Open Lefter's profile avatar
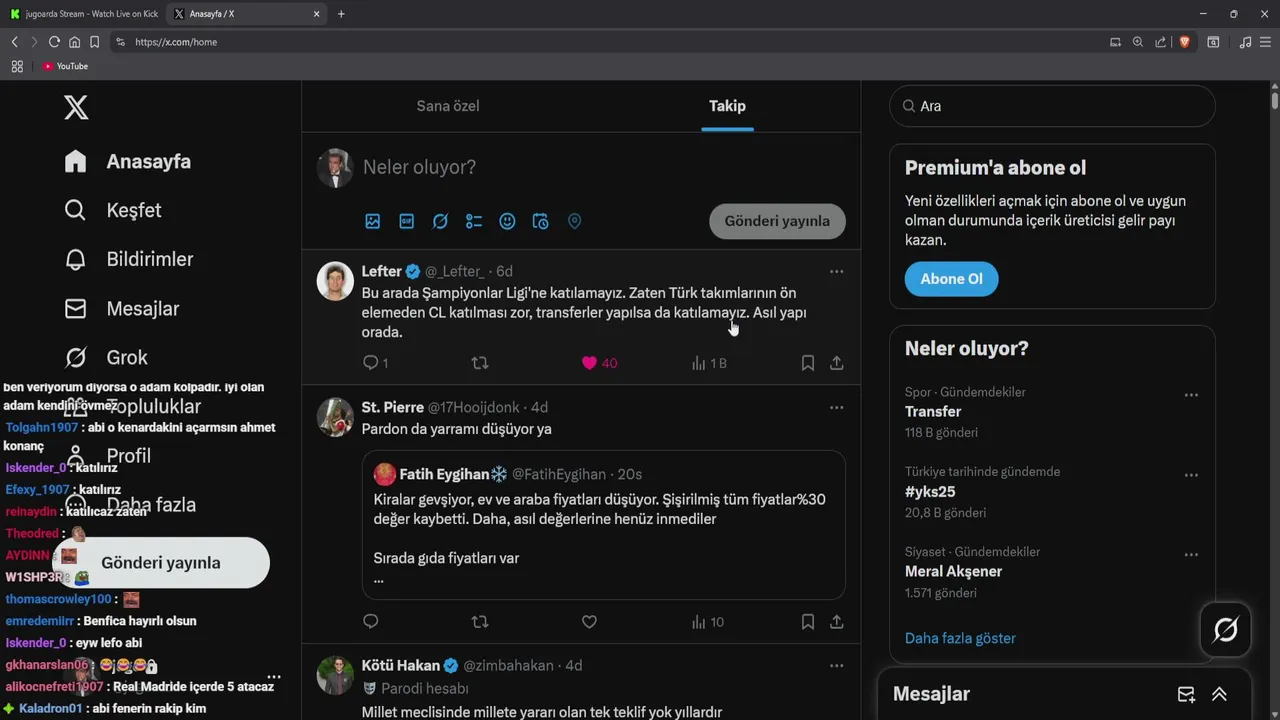 (x=335, y=281)
